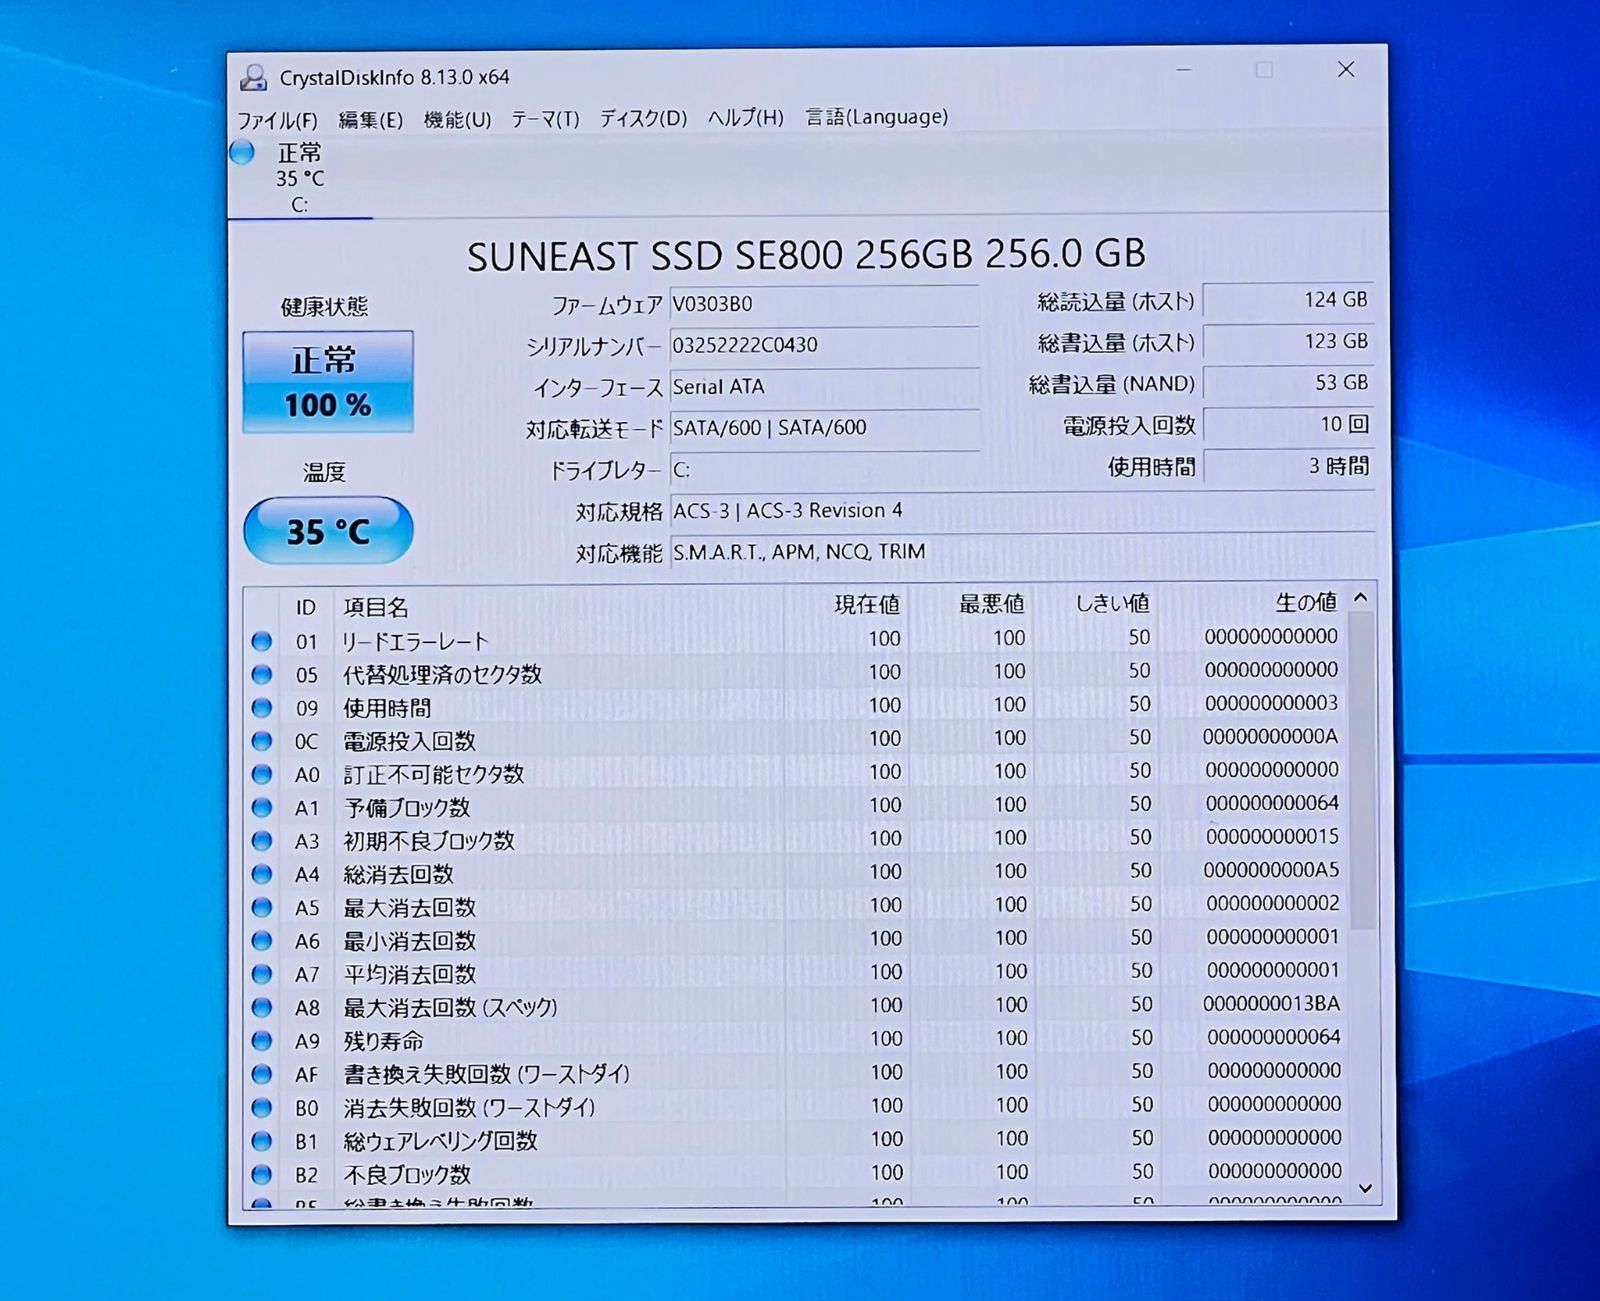The width and height of the screenshot is (1600, 1301).
Task: Click the CrystalDiskInfo app icon in title bar
Action: [254, 77]
